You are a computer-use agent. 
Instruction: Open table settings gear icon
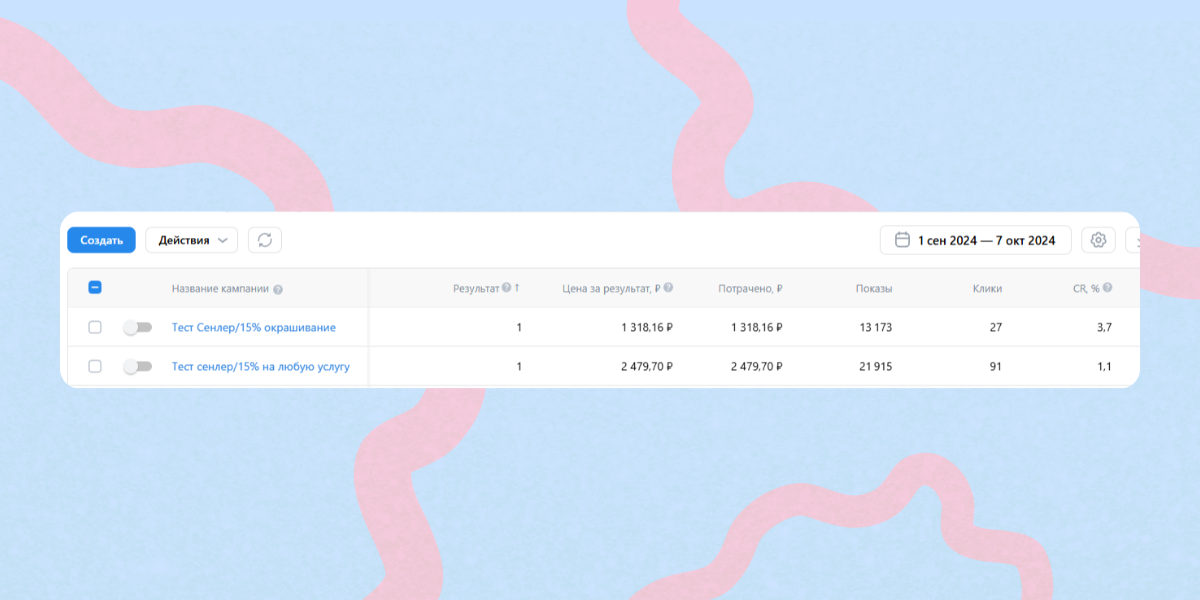click(1098, 240)
